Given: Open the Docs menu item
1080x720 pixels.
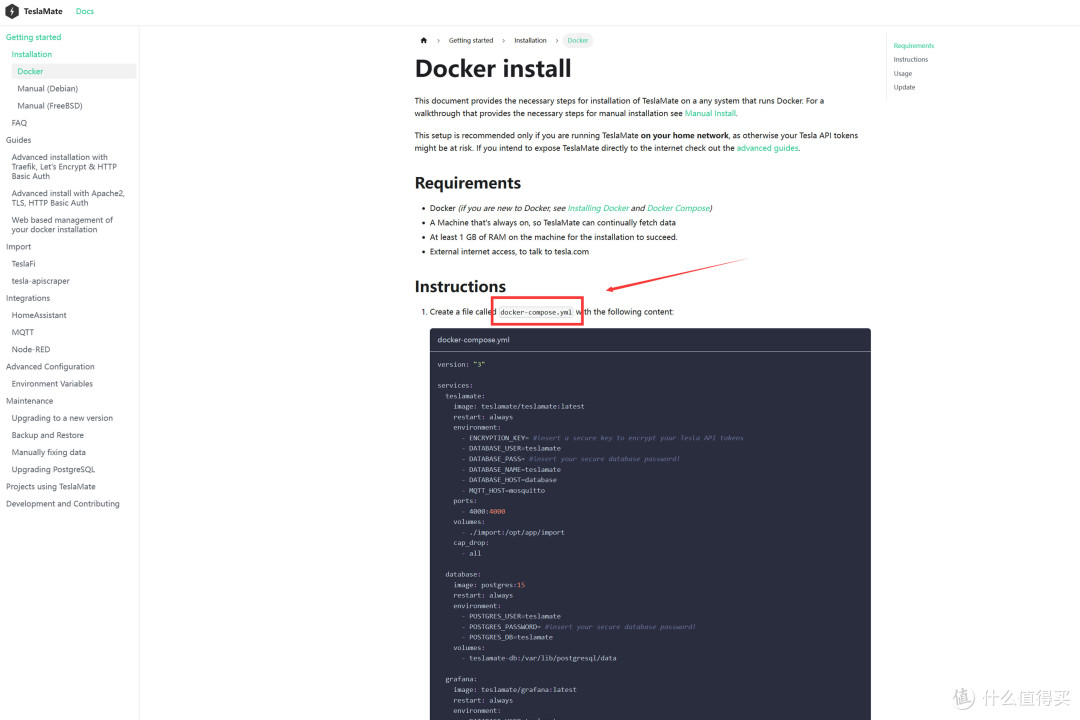Looking at the screenshot, I should click(84, 11).
